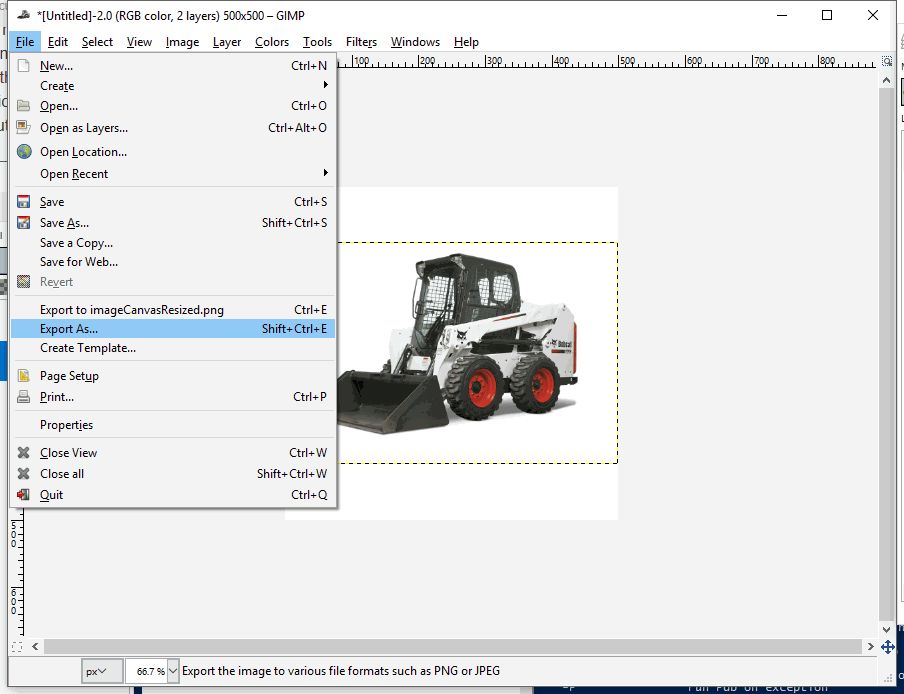904x694 pixels.
Task: Choose Print menu entry
Action: 172,397
